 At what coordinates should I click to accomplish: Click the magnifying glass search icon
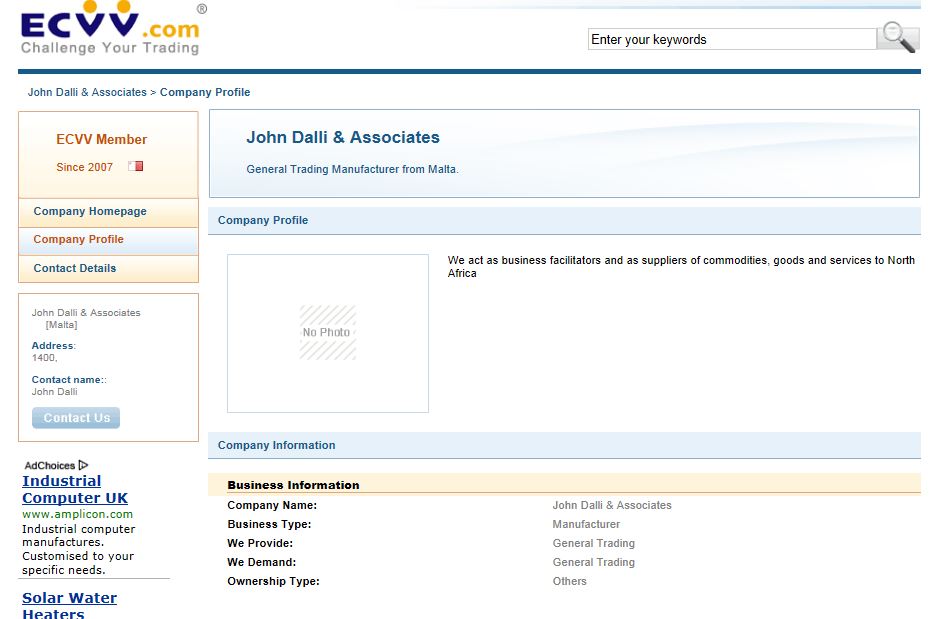pyautogui.click(x=897, y=38)
